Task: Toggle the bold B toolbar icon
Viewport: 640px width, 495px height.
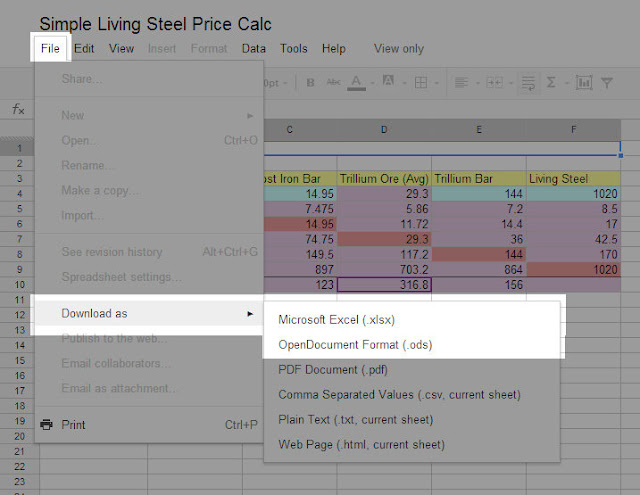Action: (310, 83)
